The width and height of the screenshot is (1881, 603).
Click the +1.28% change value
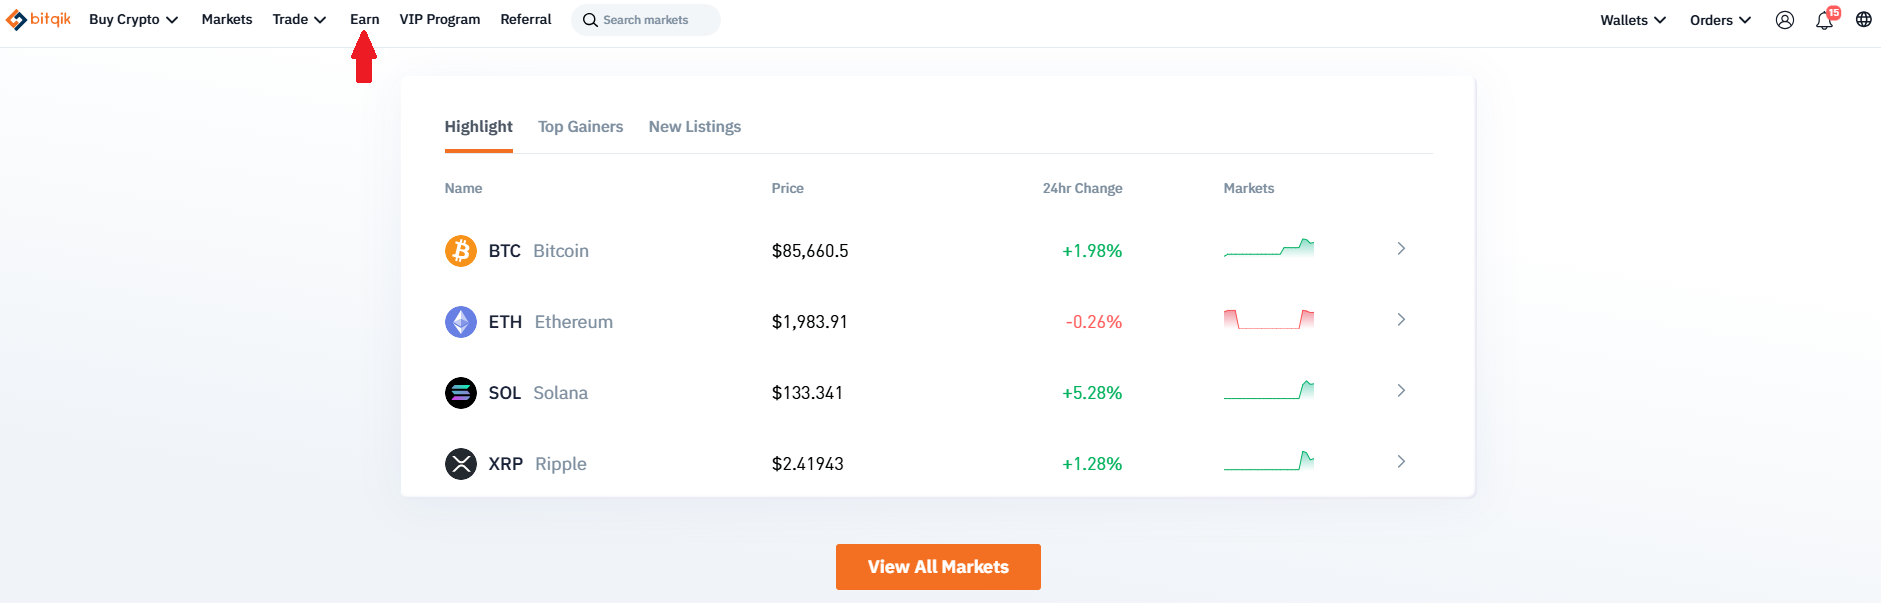click(x=1092, y=464)
